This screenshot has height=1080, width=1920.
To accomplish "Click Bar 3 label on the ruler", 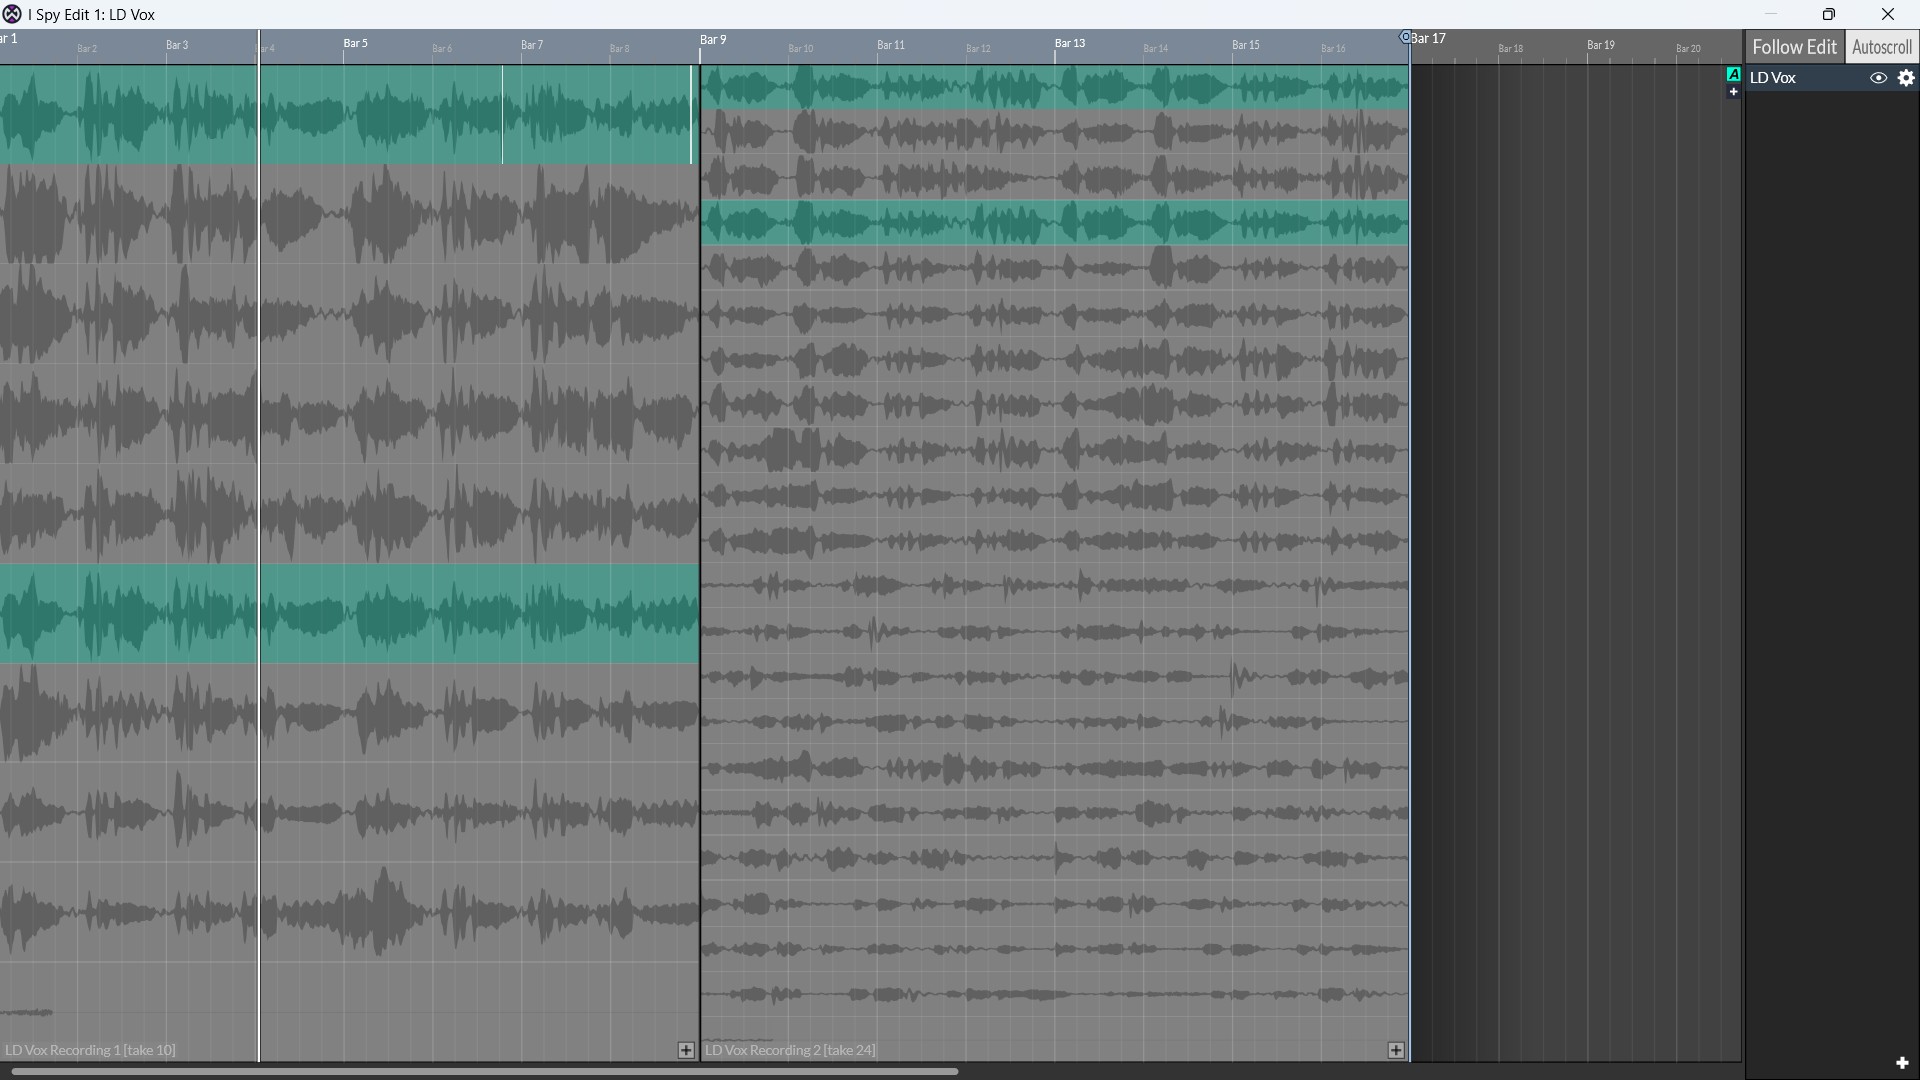I will pos(177,45).
